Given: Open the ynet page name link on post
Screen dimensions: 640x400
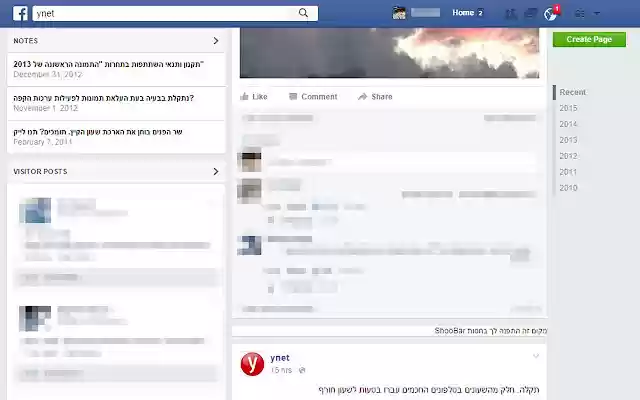Looking at the screenshot, I should click(x=280, y=358).
